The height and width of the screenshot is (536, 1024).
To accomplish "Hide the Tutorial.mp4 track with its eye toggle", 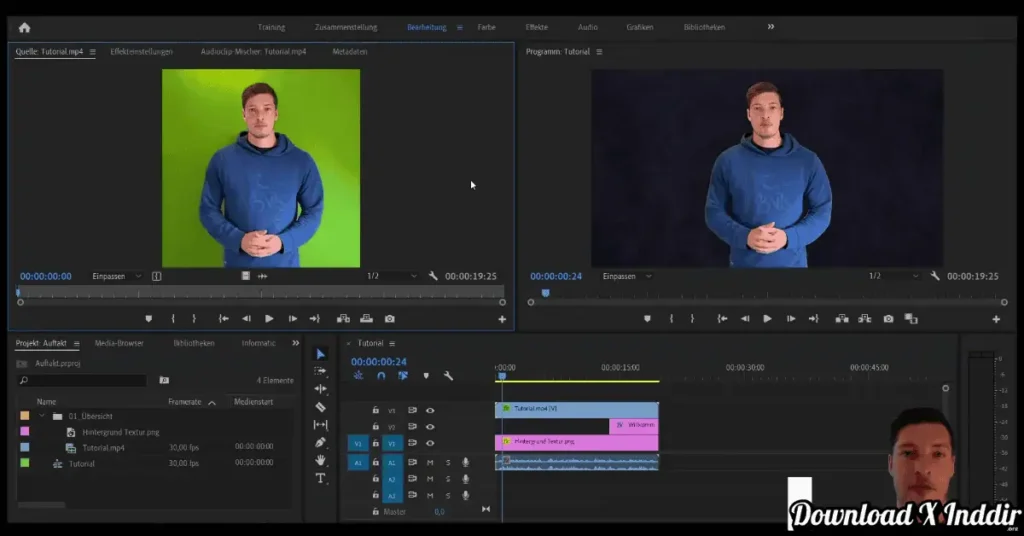I will tap(430, 411).
